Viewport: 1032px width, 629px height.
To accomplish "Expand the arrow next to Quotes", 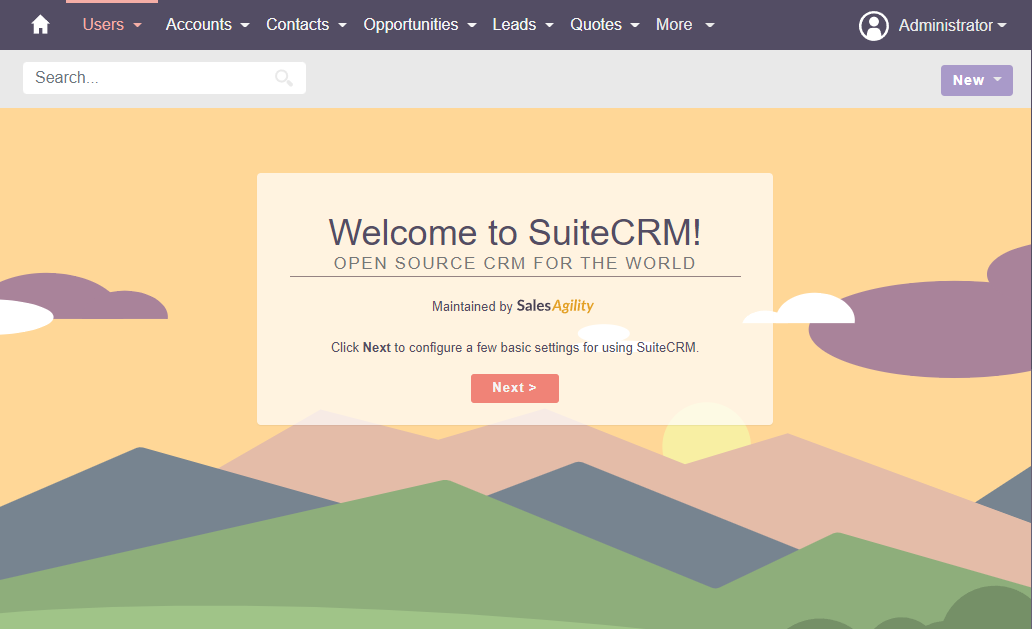I will pos(635,26).
